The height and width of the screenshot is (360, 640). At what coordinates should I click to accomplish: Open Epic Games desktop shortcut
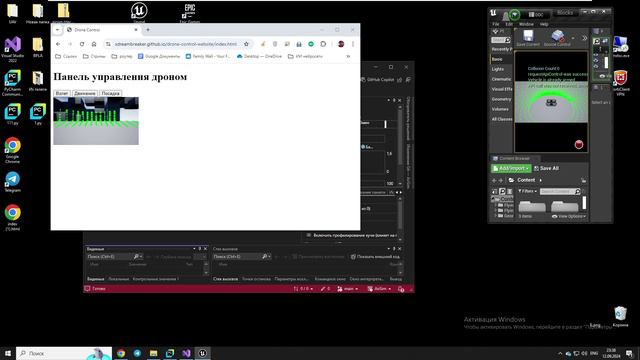(x=189, y=12)
